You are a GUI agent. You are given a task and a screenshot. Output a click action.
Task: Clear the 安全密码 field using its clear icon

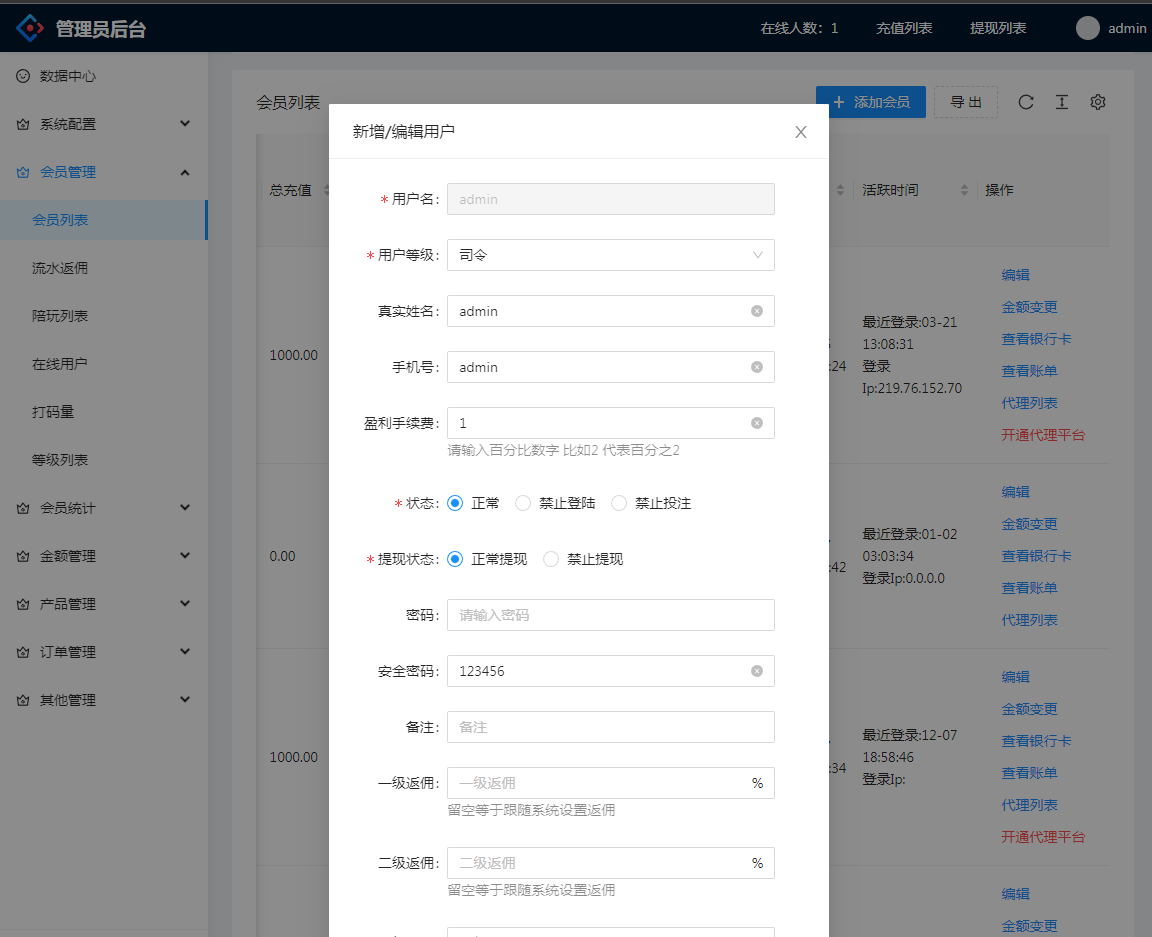pyautogui.click(x=757, y=671)
